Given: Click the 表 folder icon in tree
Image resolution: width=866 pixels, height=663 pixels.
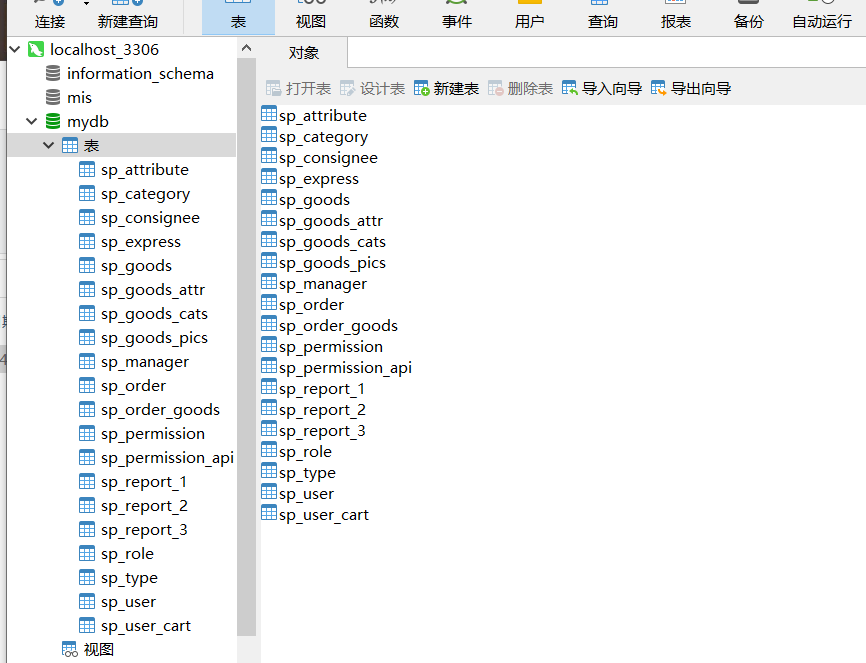Looking at the screenshot, I should point(70,145).
